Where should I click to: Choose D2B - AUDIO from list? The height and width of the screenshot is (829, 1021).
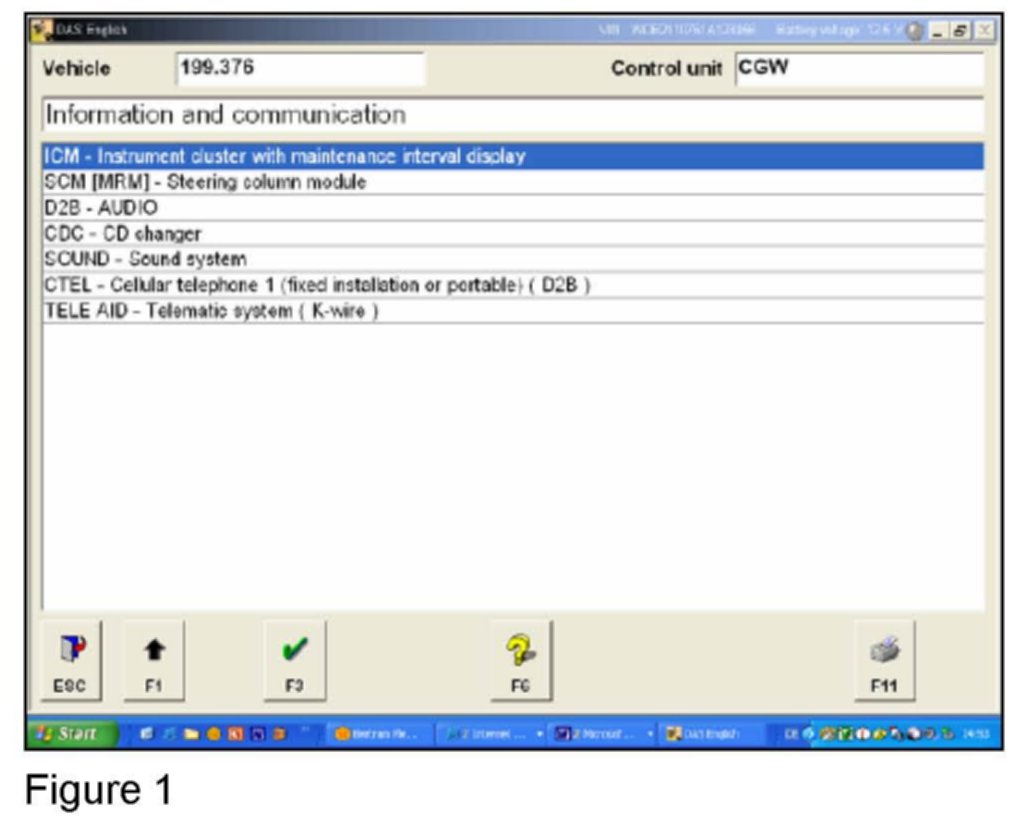coord(102,209)
